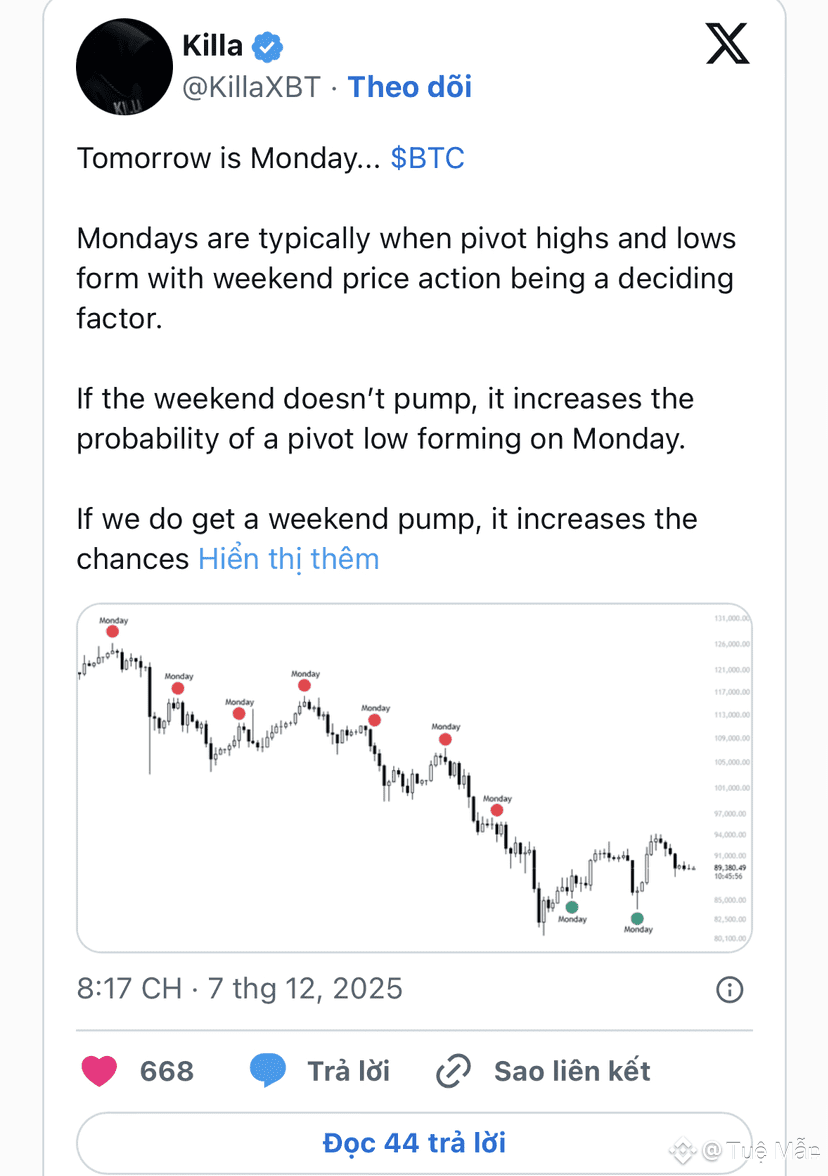Click the topmost red Monday marker
The image size is (828, 1176).
pos(112,631)
